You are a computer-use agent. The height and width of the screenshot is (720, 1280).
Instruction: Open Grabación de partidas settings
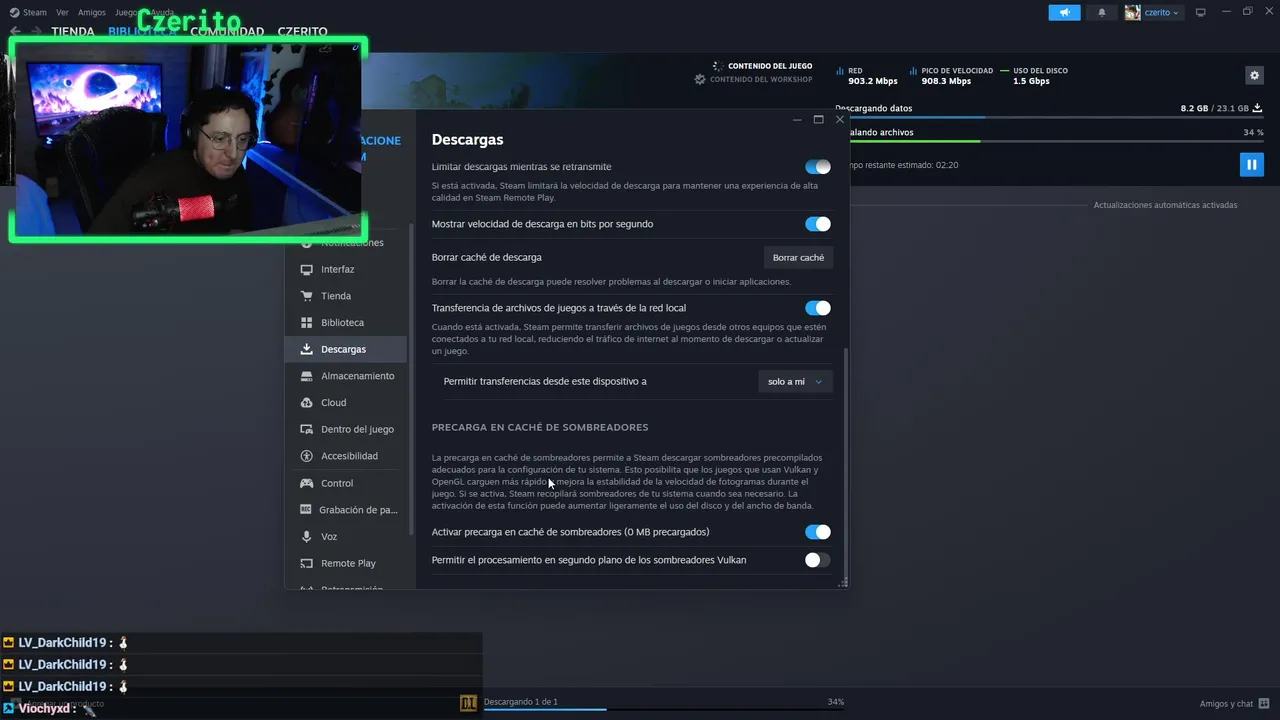[346, 510]
